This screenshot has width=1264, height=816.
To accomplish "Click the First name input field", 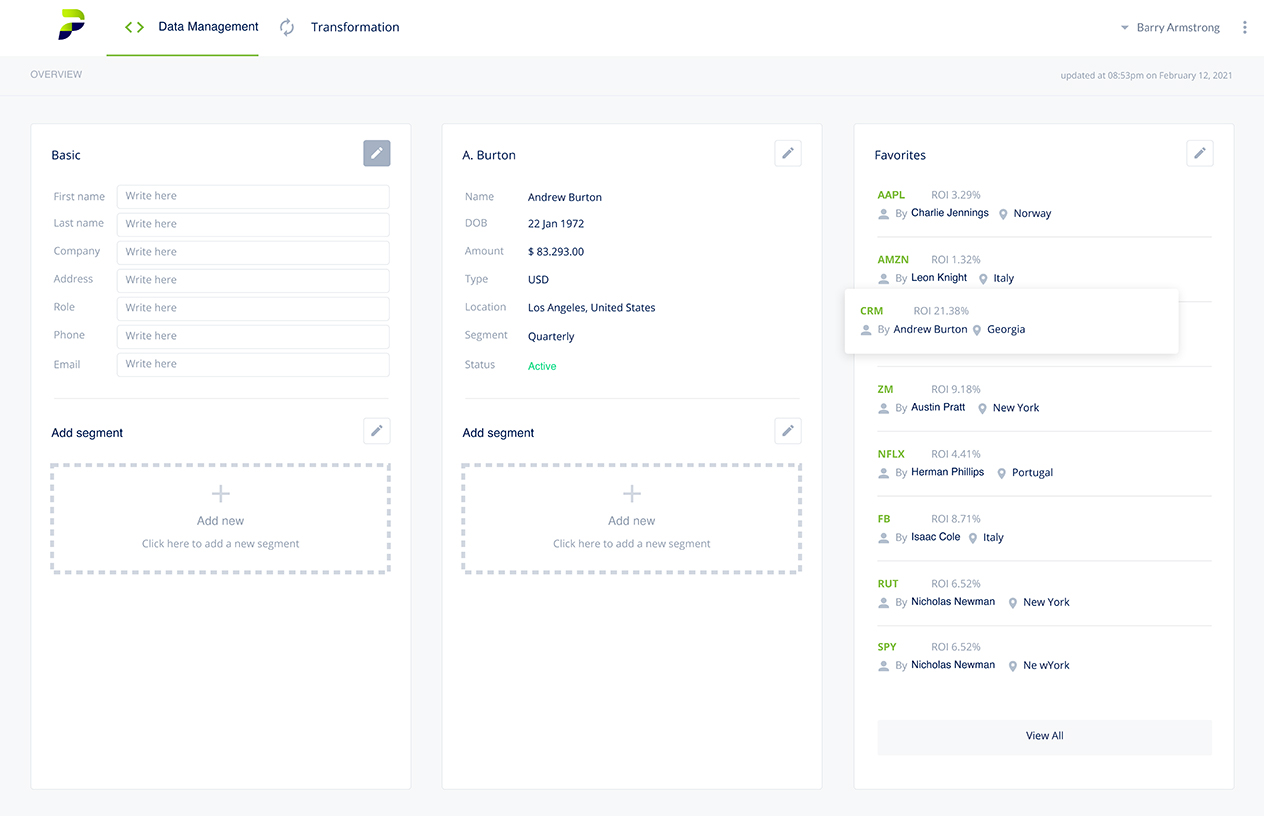I will tap(252, 196).
